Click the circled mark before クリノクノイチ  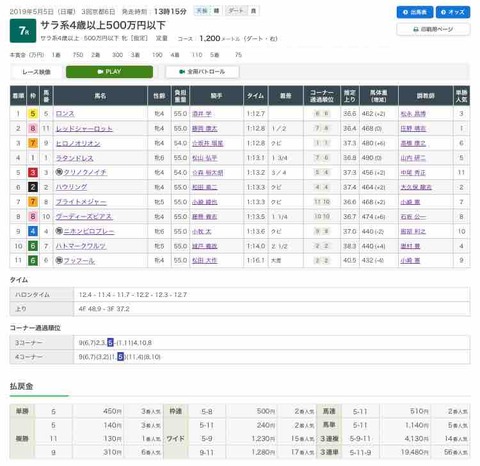59,172
